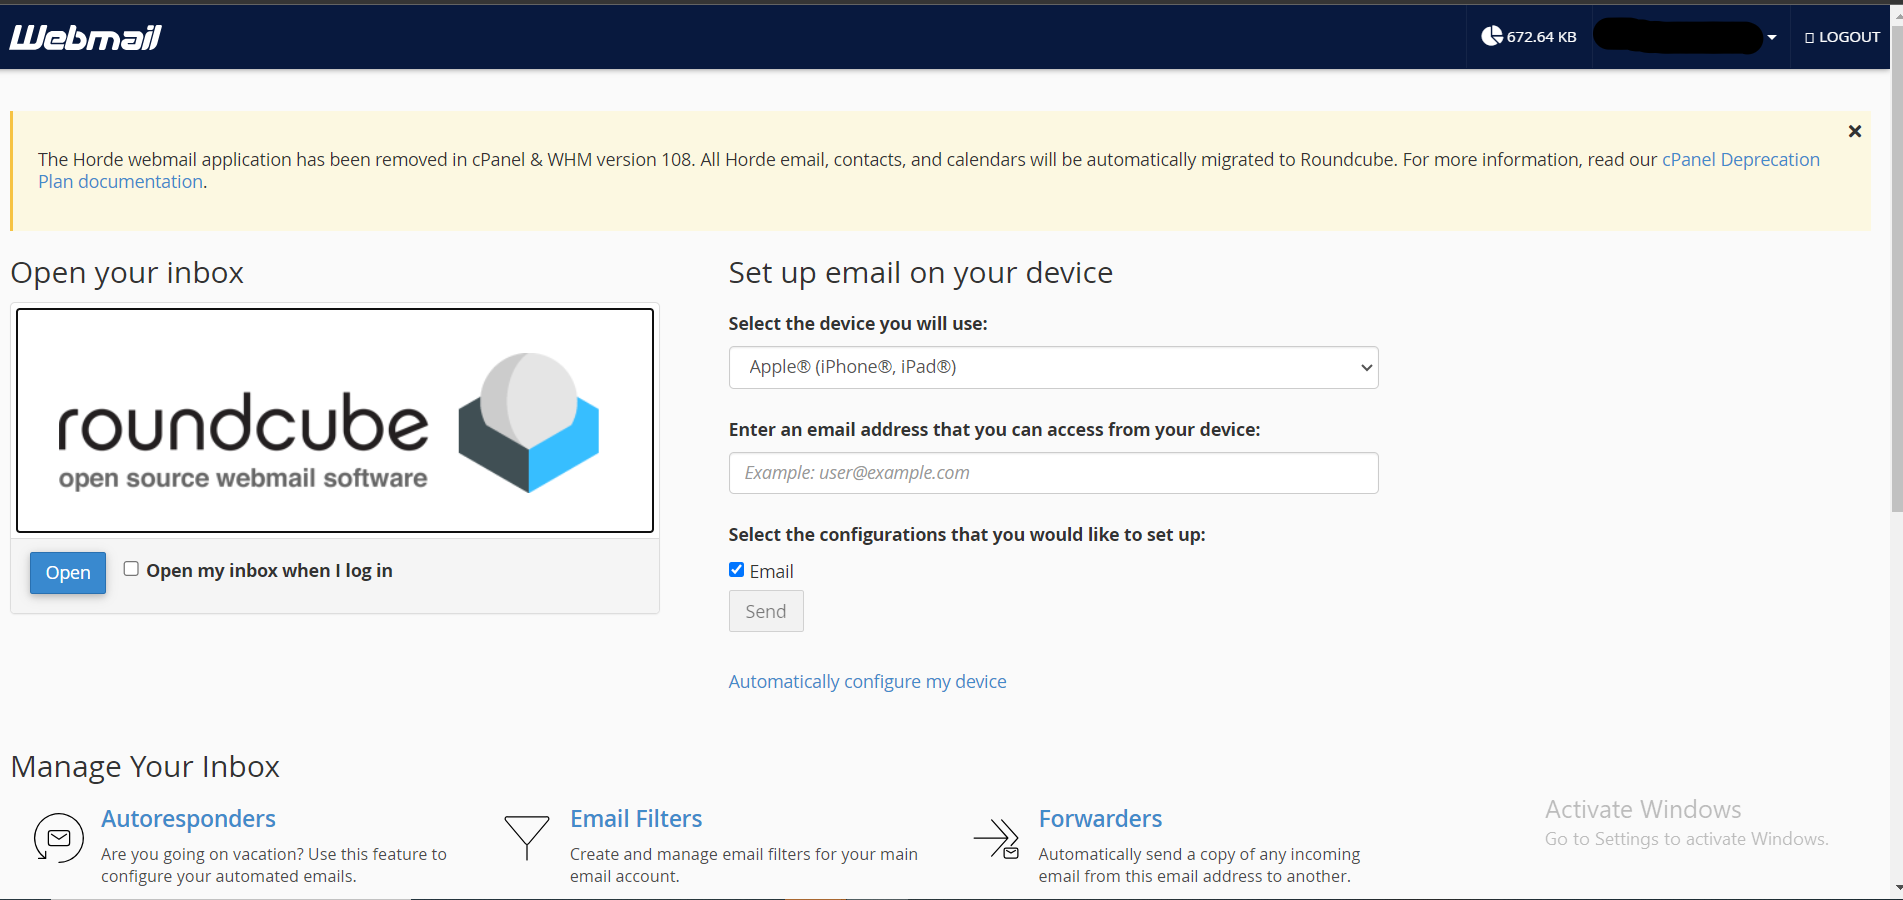Click the Send button
The width and height of the screenshot is (1903, 900).
click(765, 612)
